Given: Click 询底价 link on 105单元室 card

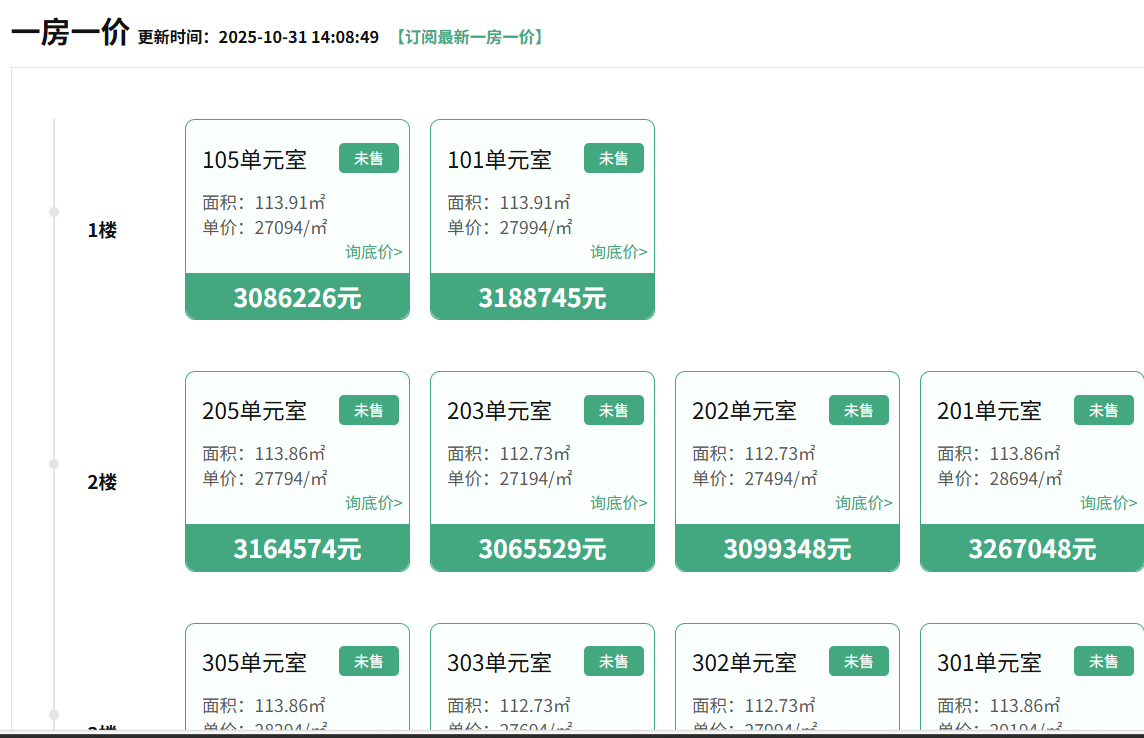Looking at the screenshot, I should click(x=374, y=252).
